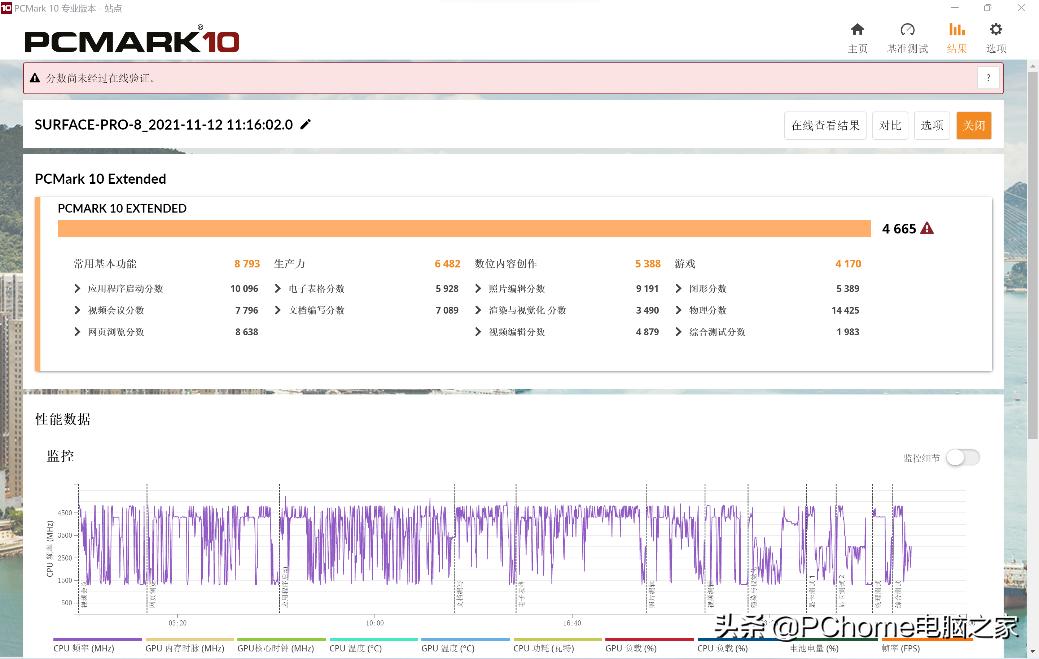The height and width of the screenshot is (659, 1039).
Task: Click the 对比 compare button
Action: point(891,126)
